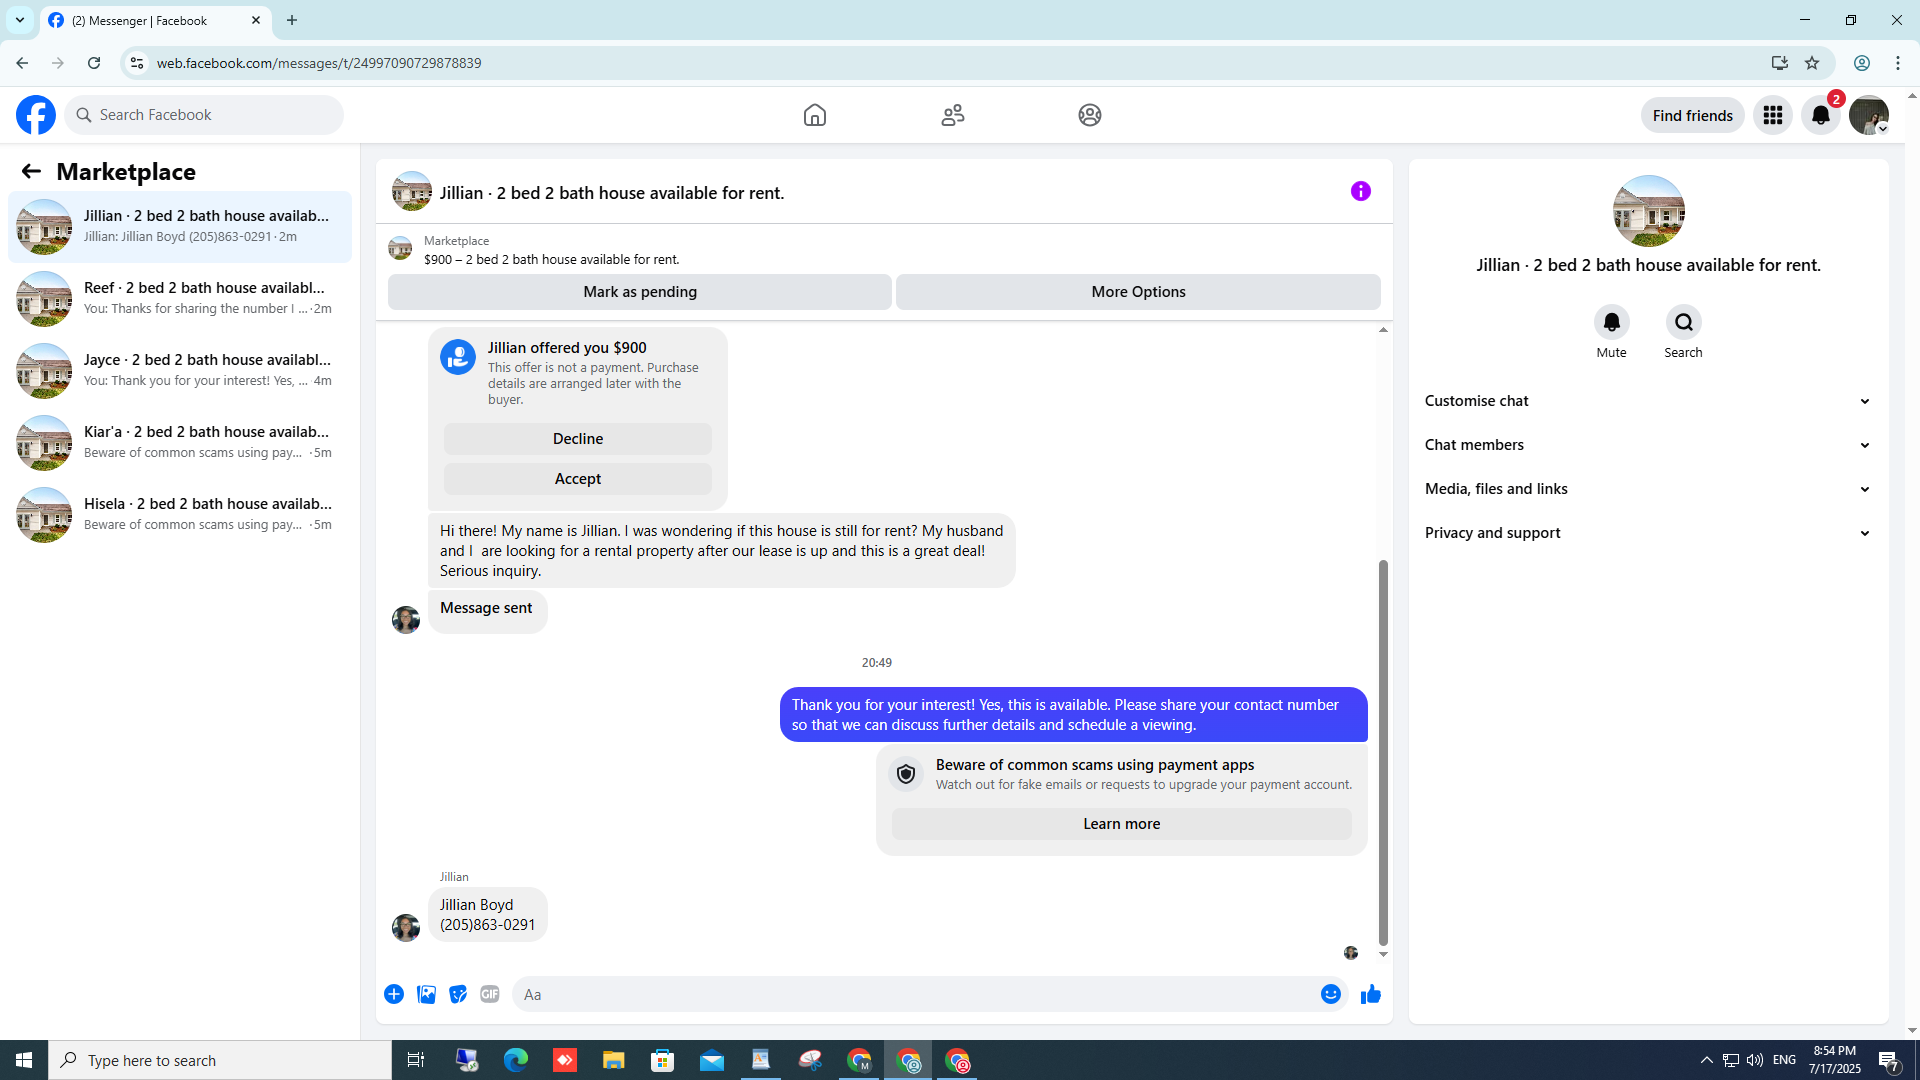Screen dimensions: 1920x1080
Task: Choose a sticker in composer
Action: [x=458, y=994]
